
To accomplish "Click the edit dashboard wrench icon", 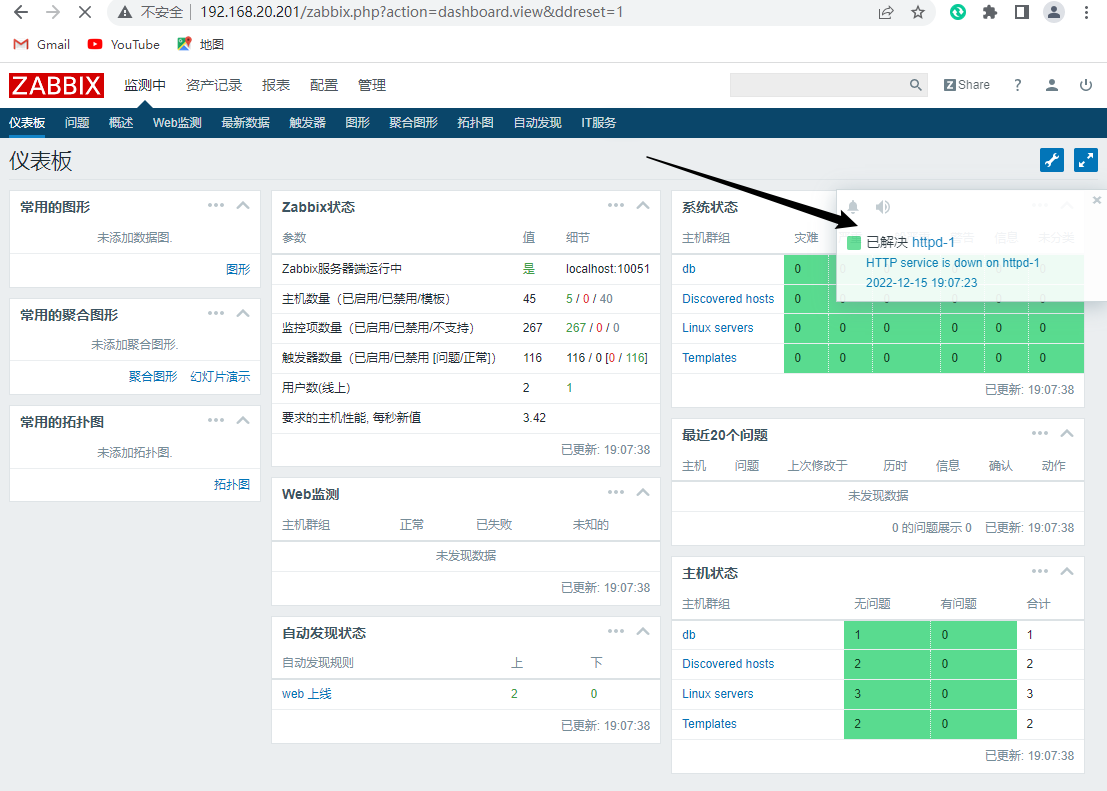I will pos(1051,160).
